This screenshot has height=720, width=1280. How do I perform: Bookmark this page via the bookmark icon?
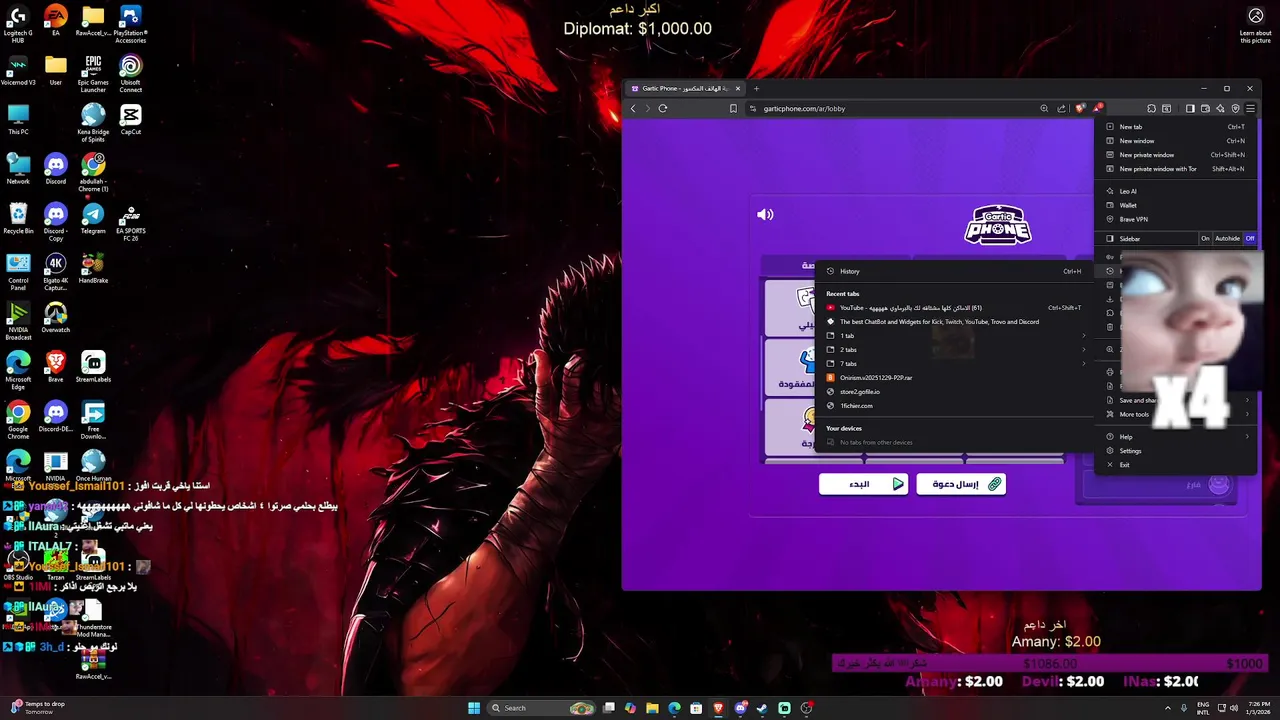733,108
